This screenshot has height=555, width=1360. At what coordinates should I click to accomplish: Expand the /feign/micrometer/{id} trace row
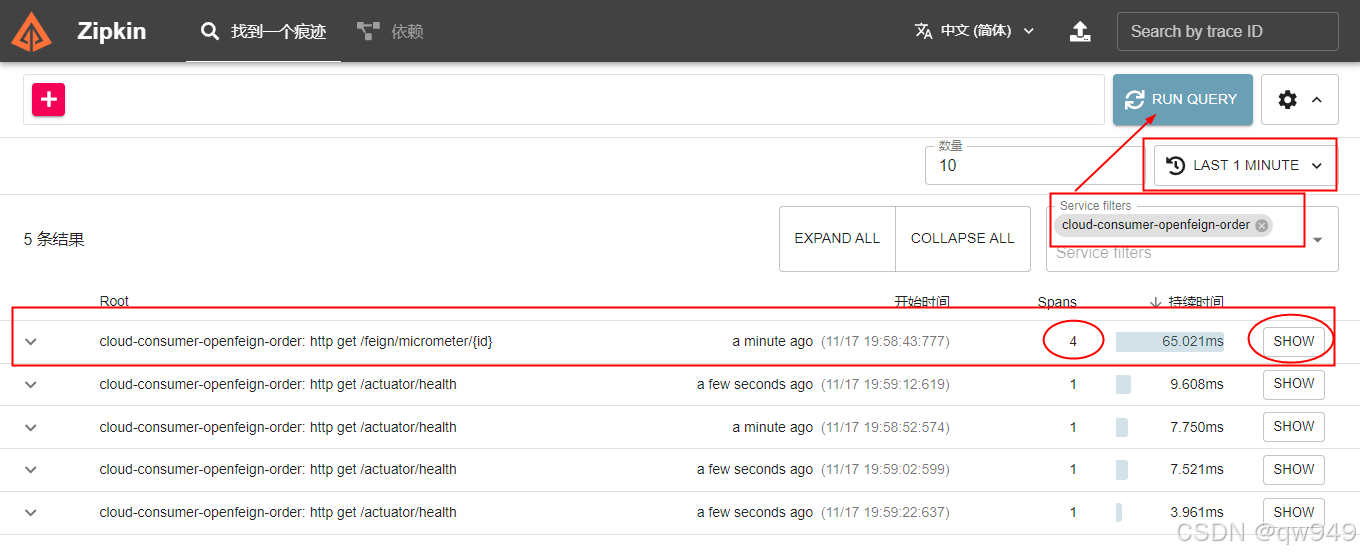coord(31,342)
